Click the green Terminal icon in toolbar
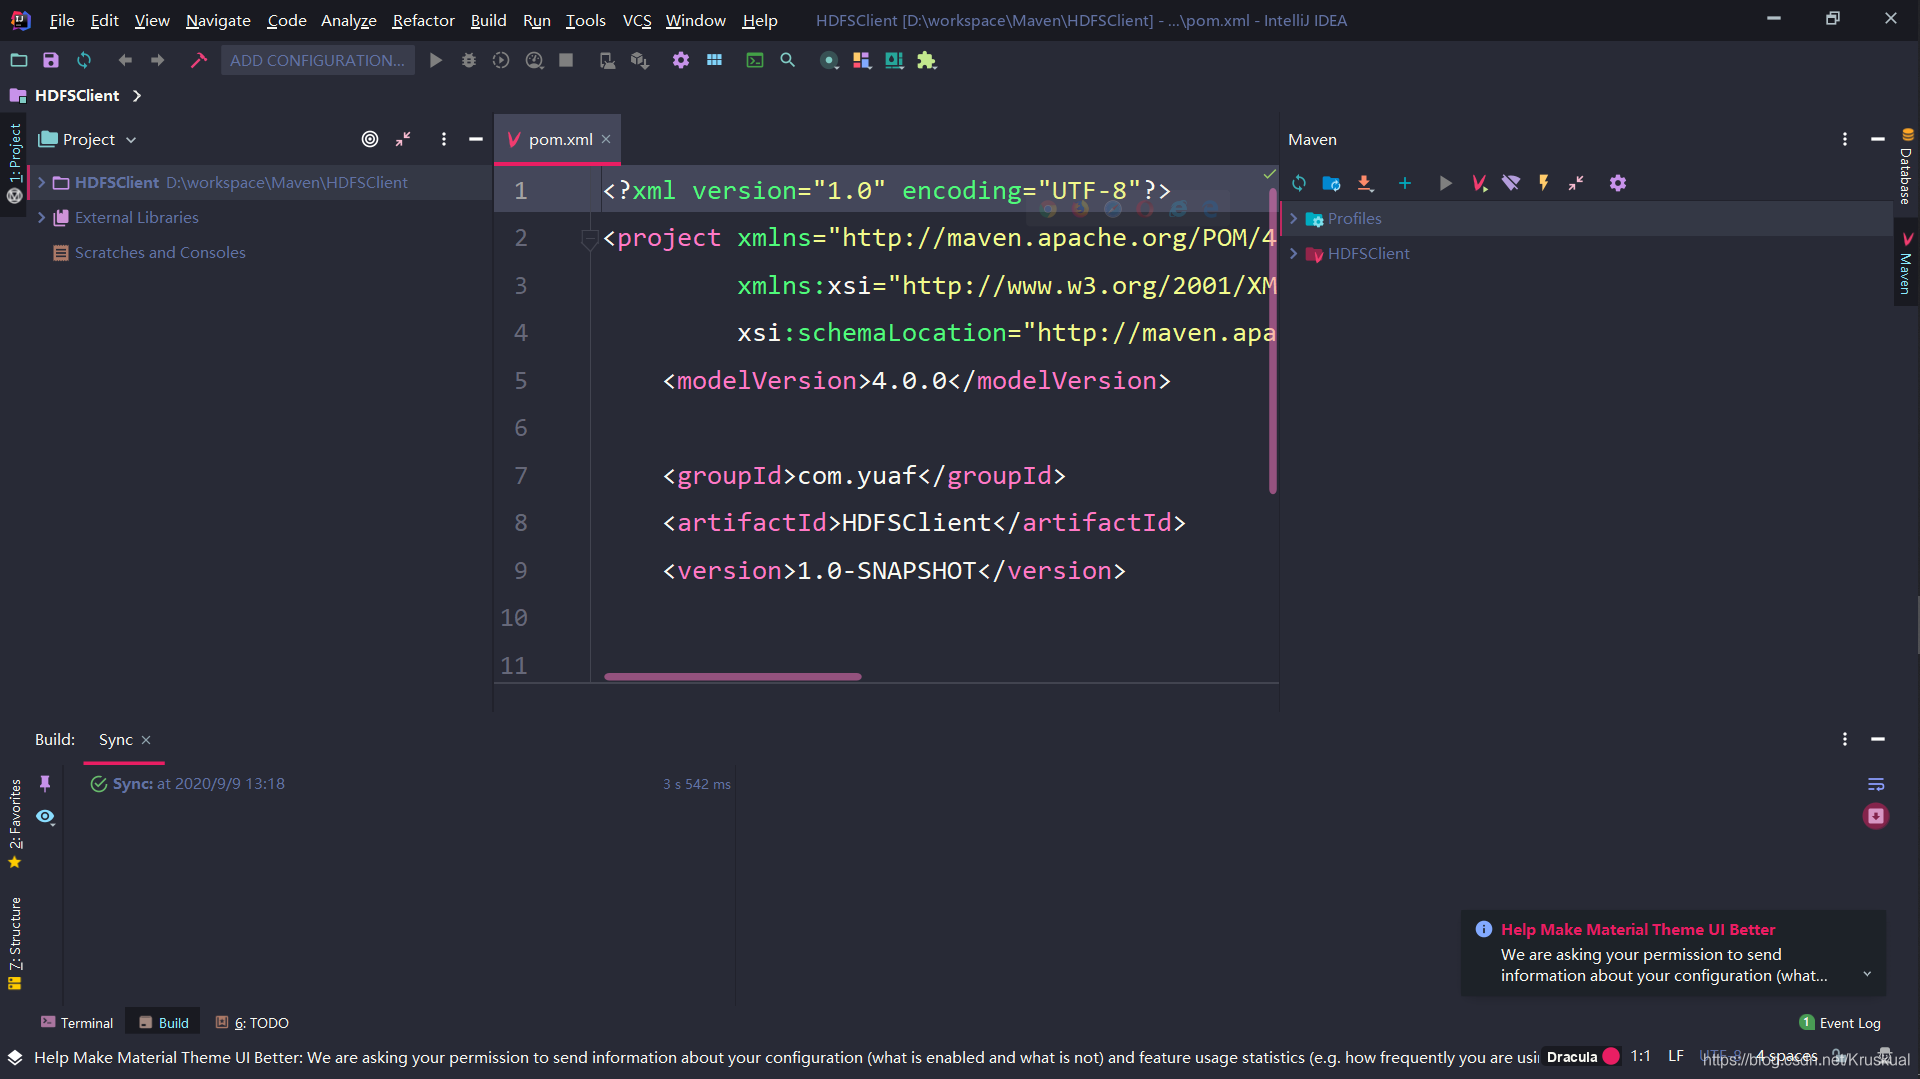 point(755,60)
